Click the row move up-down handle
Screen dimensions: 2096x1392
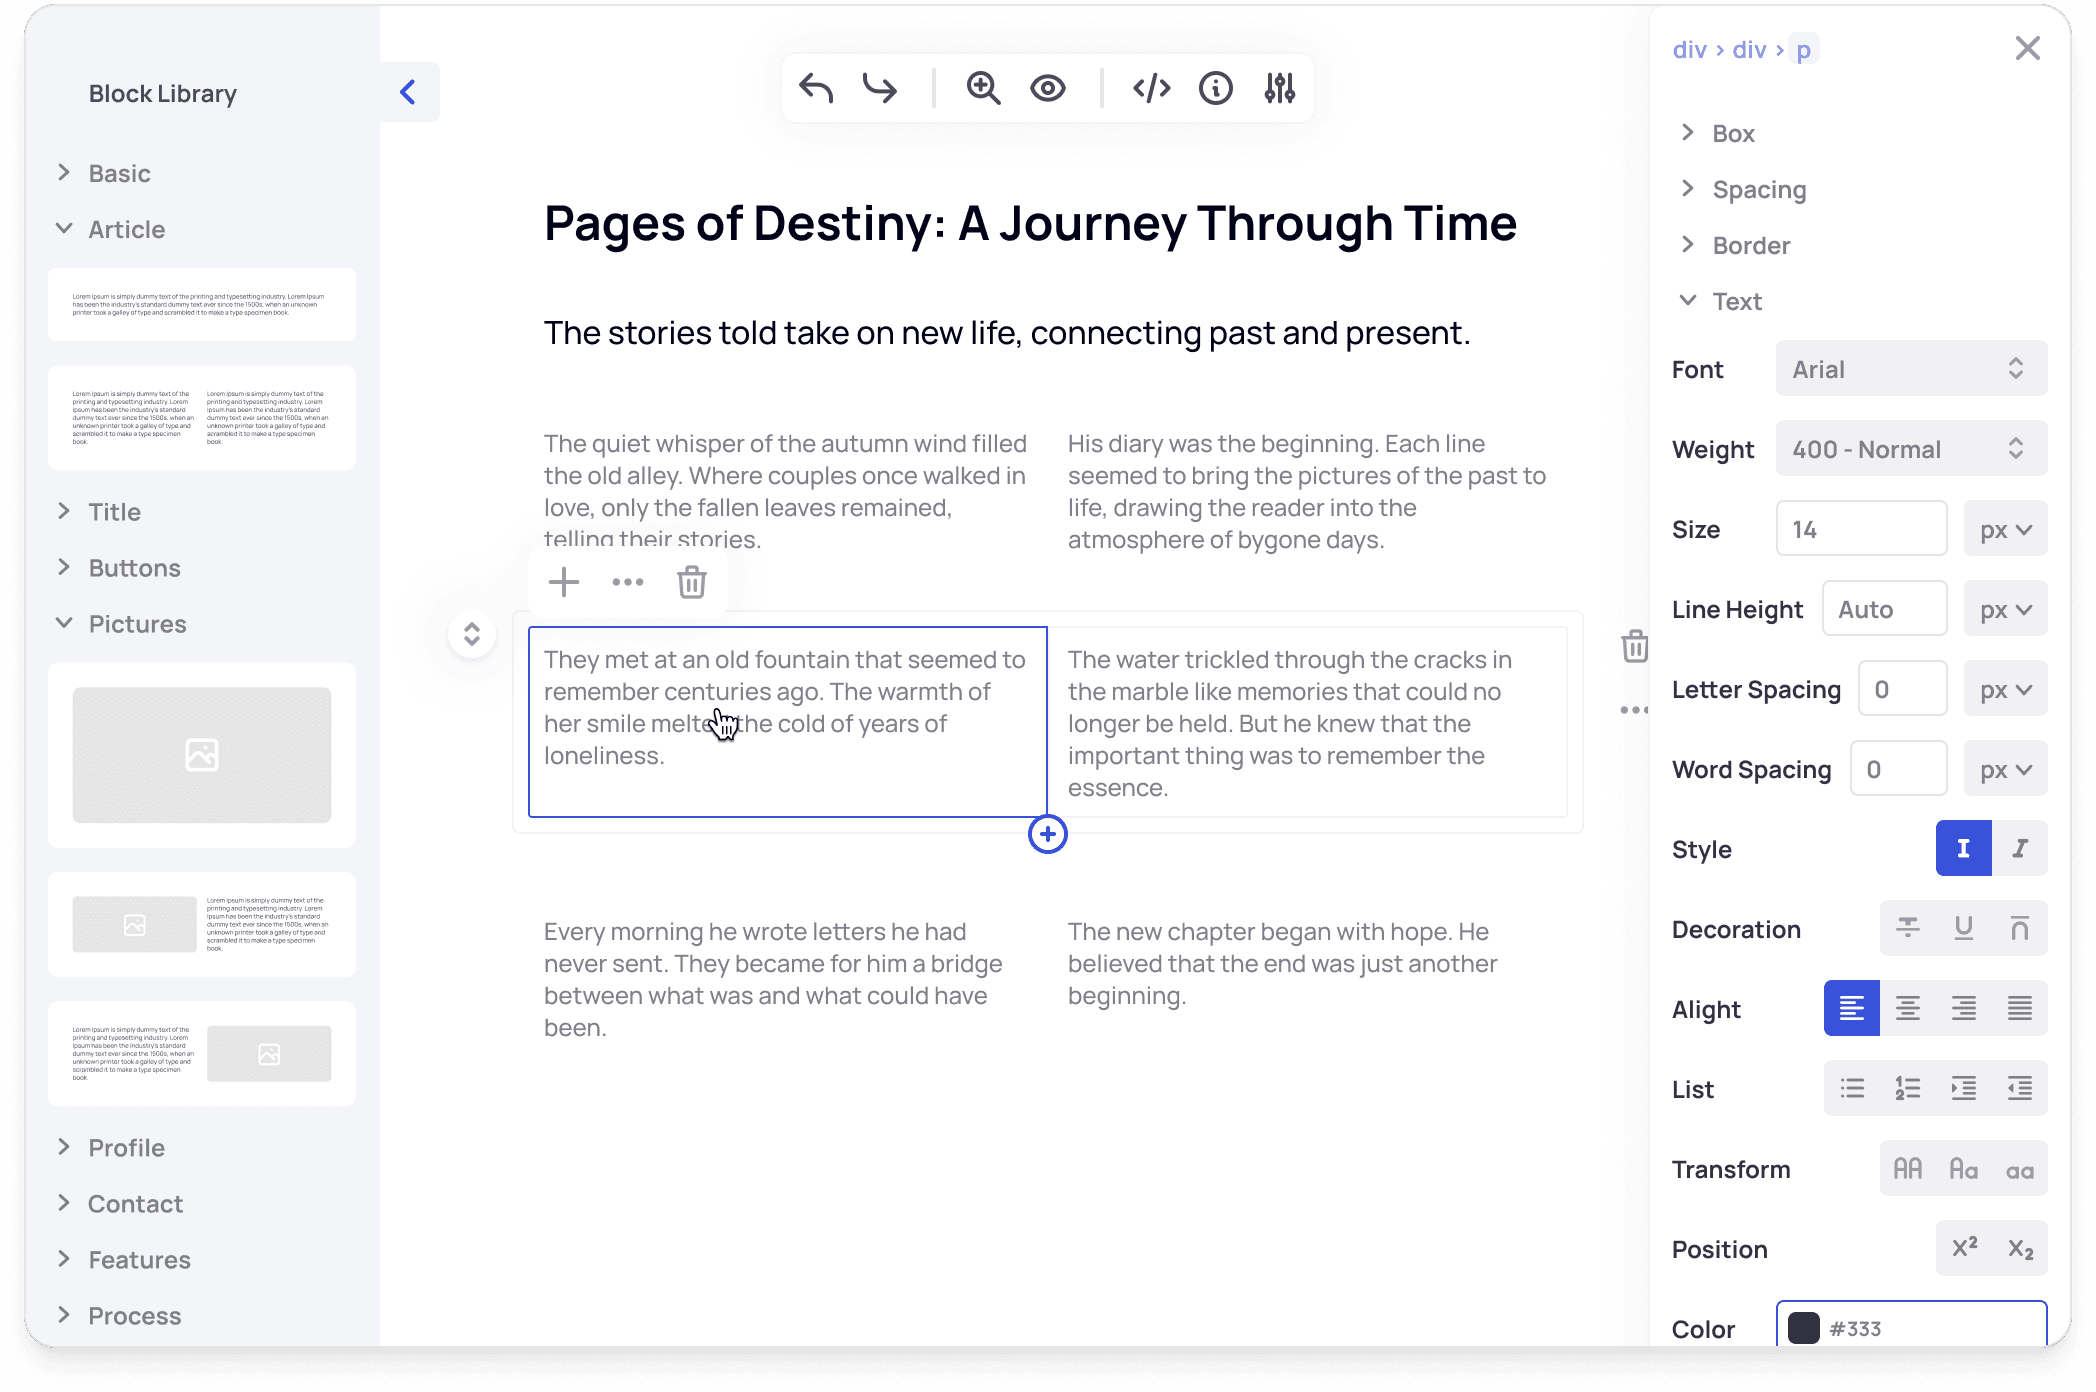pos(472,634)
